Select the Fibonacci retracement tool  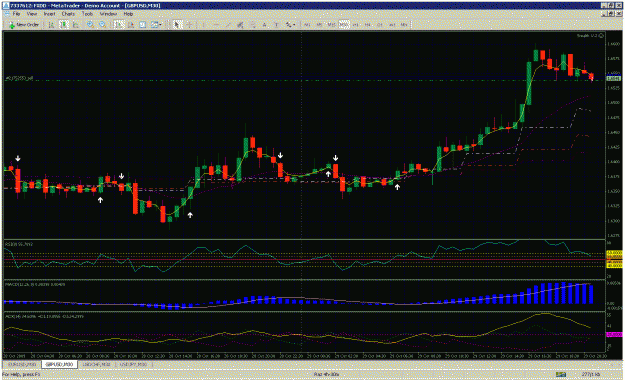click(252, 25)
